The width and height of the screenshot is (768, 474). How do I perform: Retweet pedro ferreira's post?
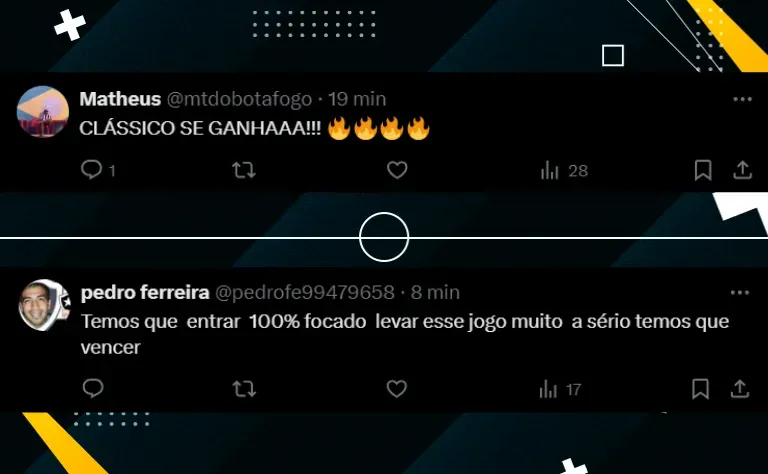point(243,389)
